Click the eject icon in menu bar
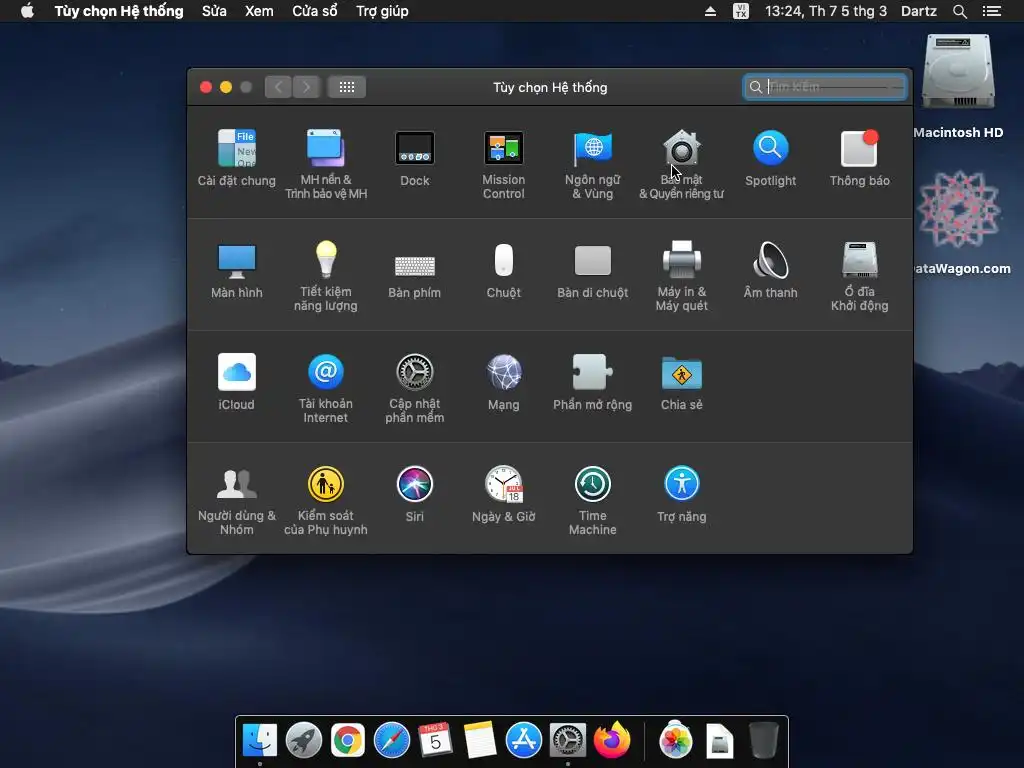 click(x=711, y=11)
